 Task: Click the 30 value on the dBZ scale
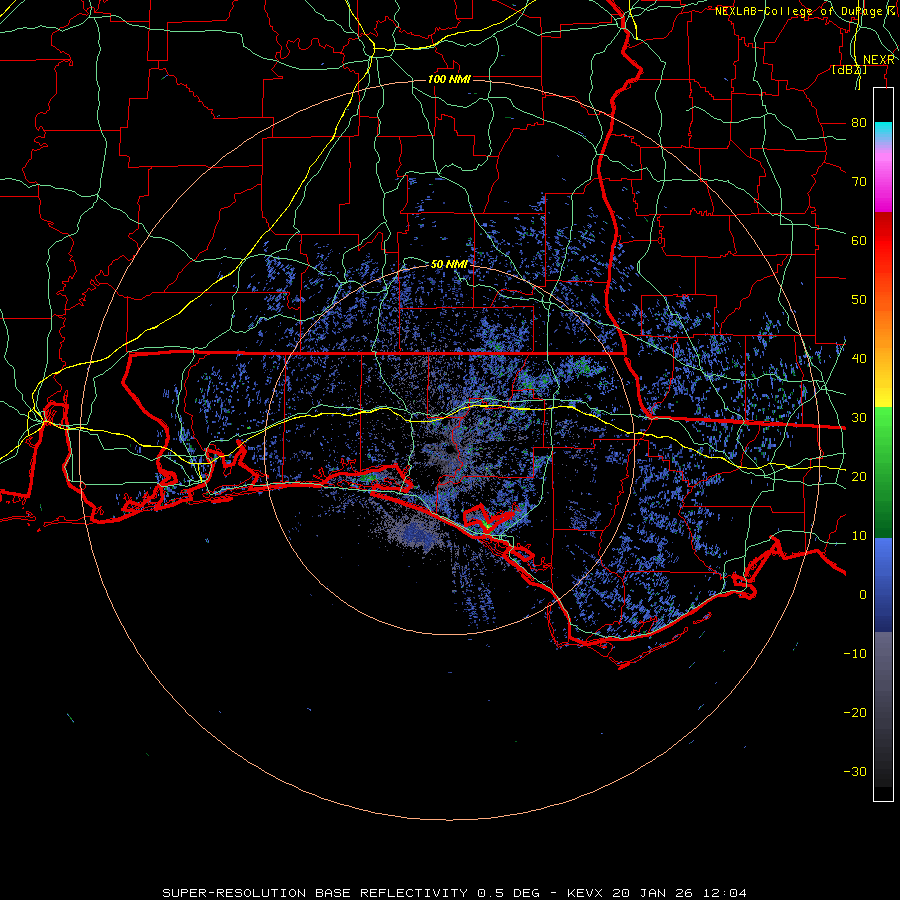(859, 417)
